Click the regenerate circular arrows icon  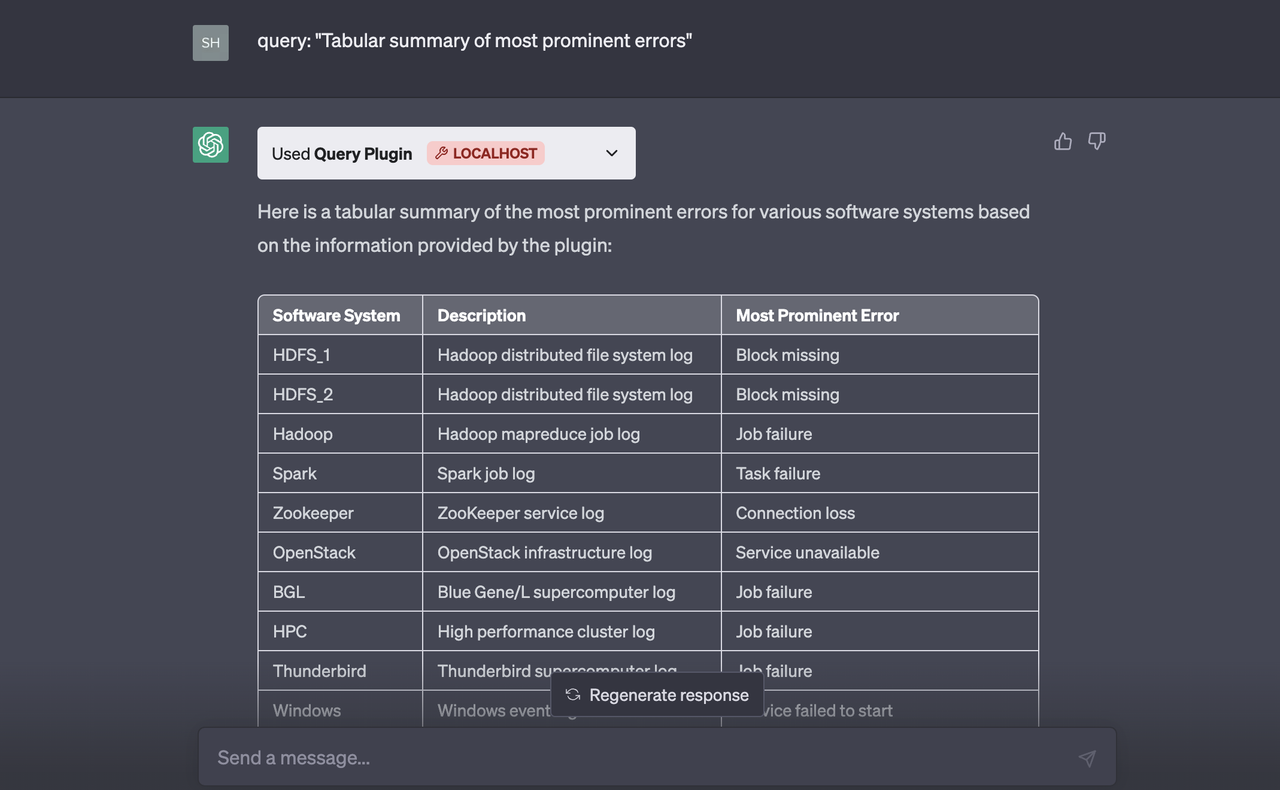click(x=573, y=695)
